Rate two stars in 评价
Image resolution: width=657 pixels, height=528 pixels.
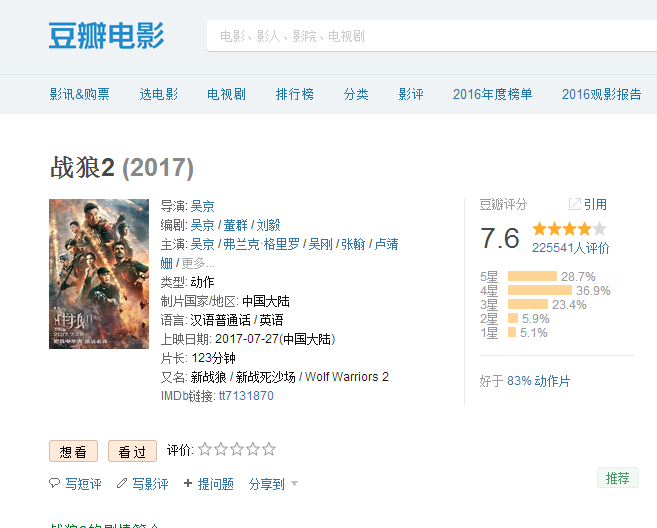(221, 449)
